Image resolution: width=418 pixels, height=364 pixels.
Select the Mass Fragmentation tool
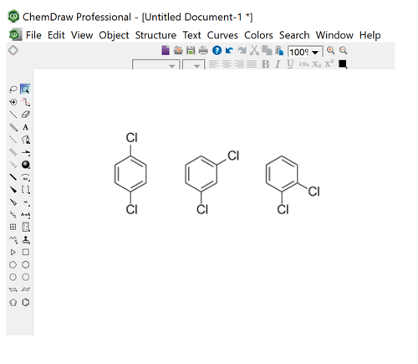tap(26, 102)
